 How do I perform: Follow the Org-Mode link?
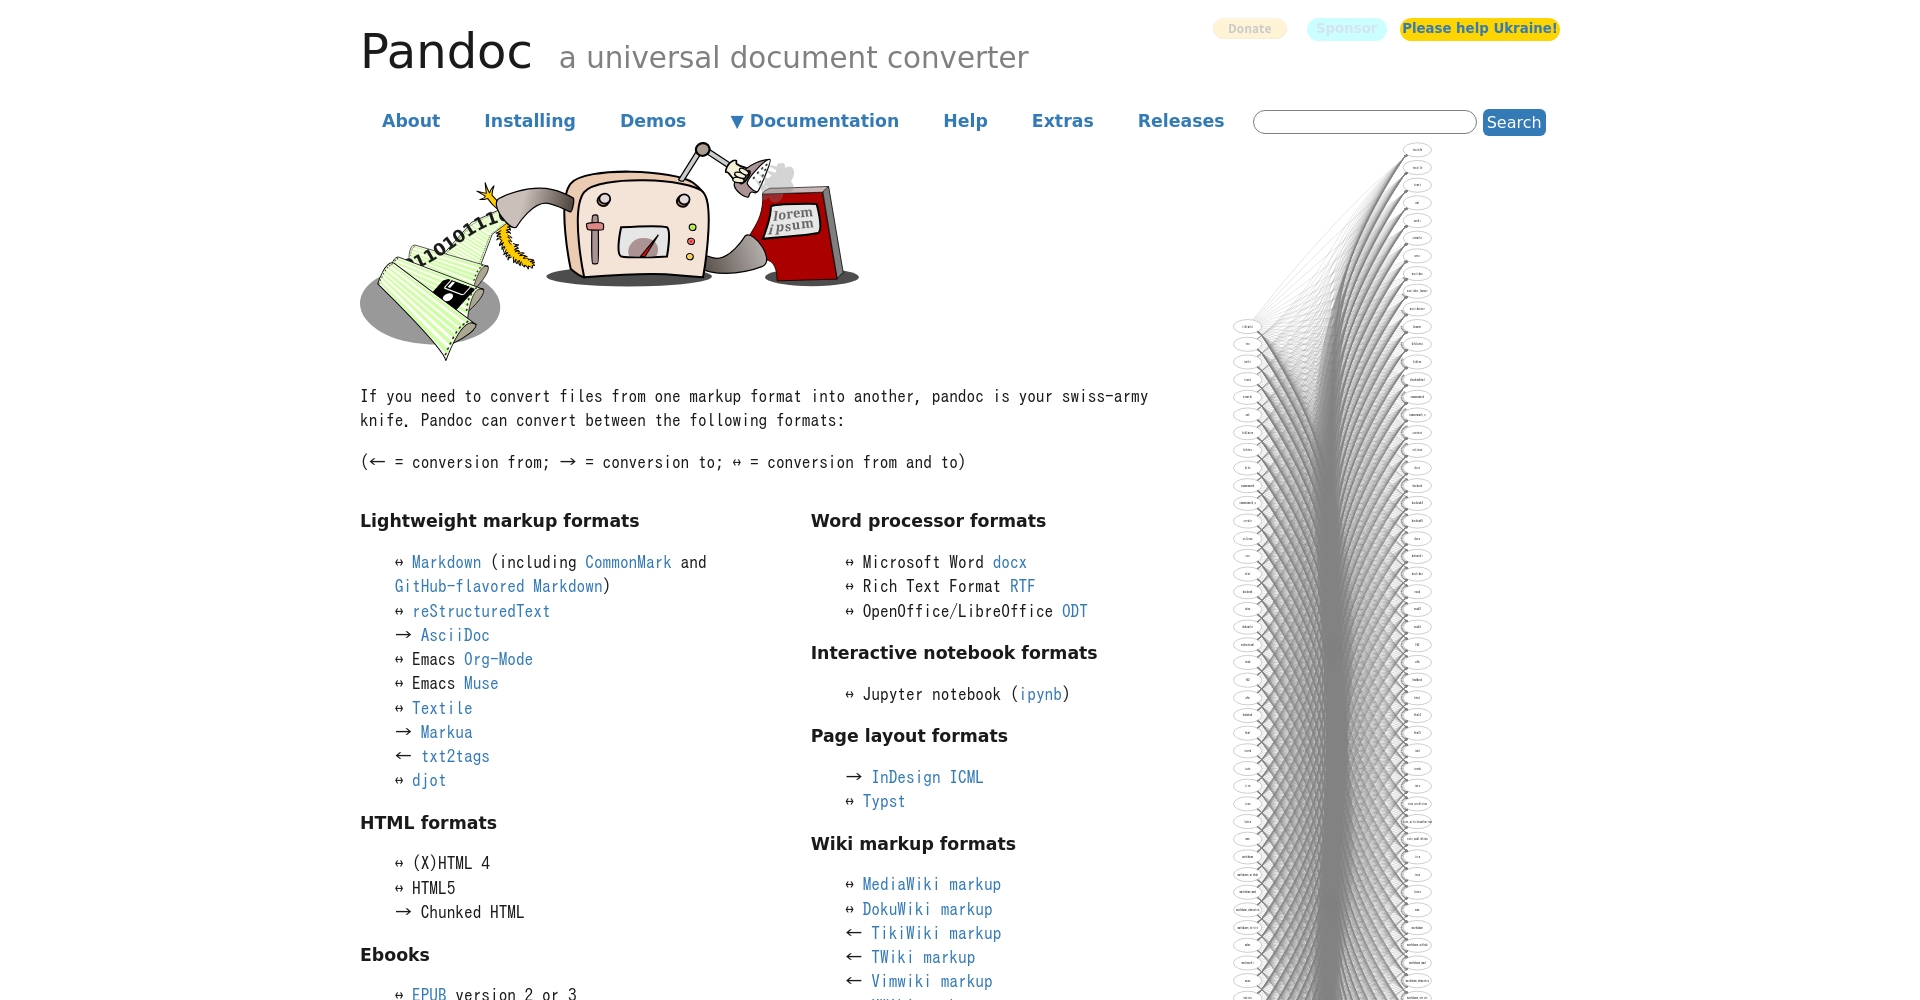coord(498,660)
